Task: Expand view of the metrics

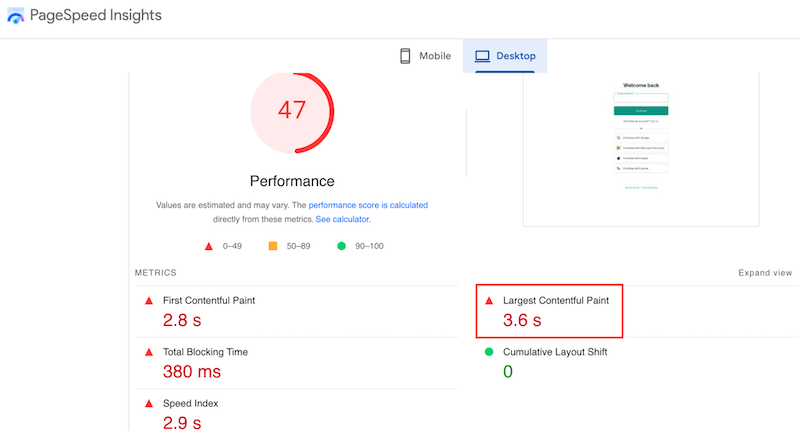Action: point(765,273)
